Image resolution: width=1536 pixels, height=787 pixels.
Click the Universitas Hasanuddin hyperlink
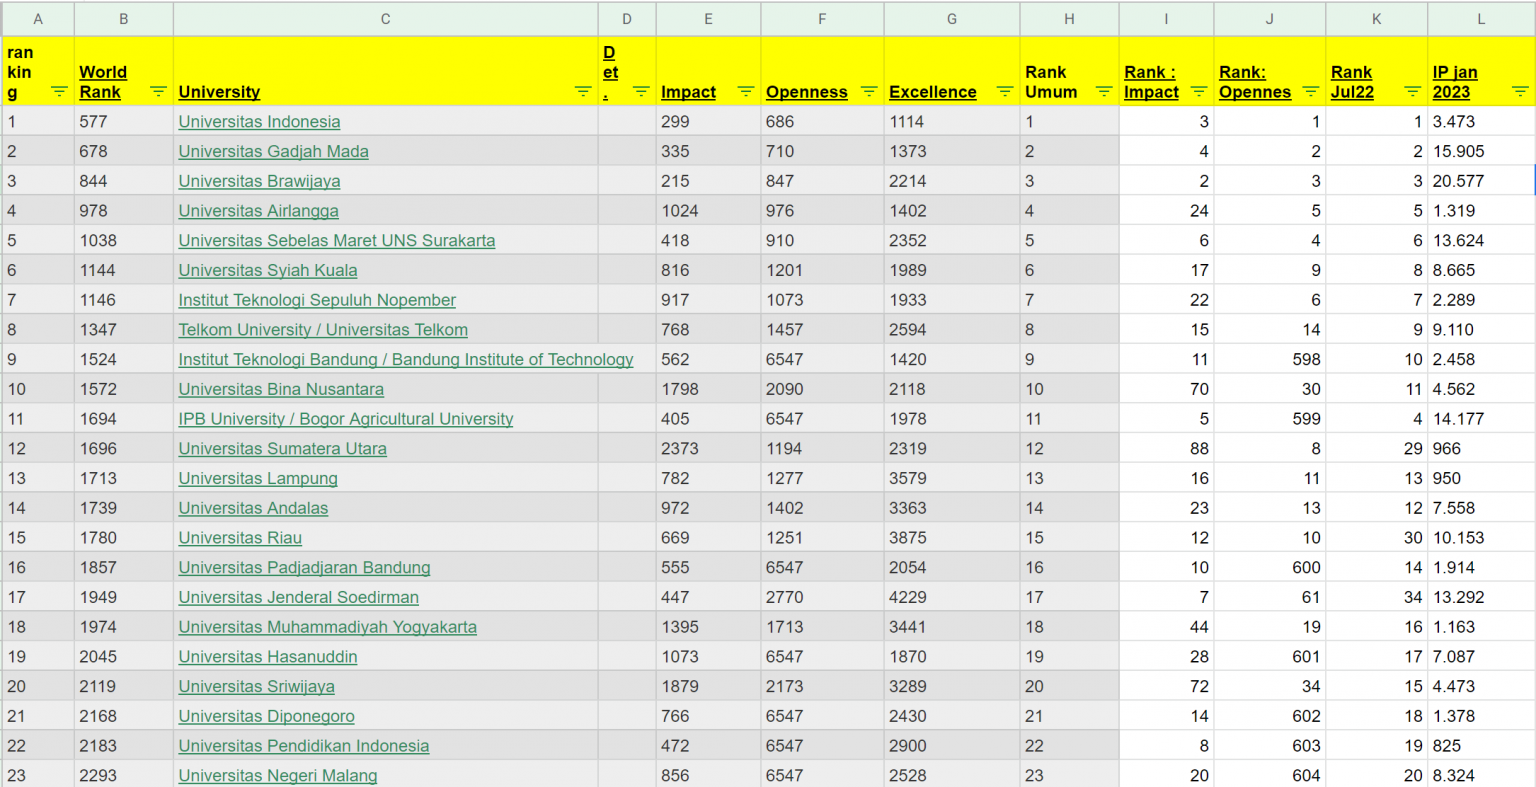[267, 657]
